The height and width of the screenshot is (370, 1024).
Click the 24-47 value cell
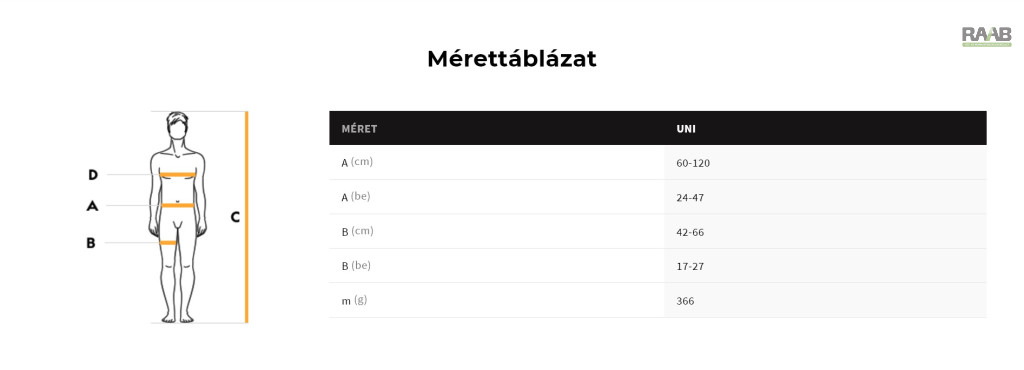(690, 198)
